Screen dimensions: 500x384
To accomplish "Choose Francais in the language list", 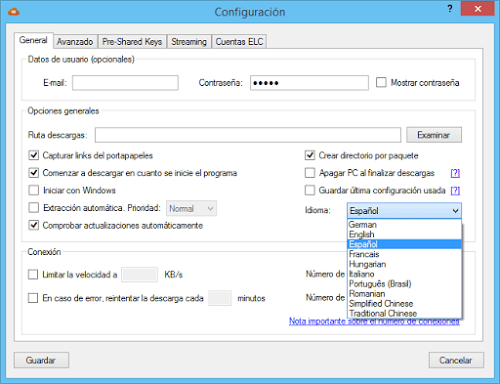I will pos(404,254).
